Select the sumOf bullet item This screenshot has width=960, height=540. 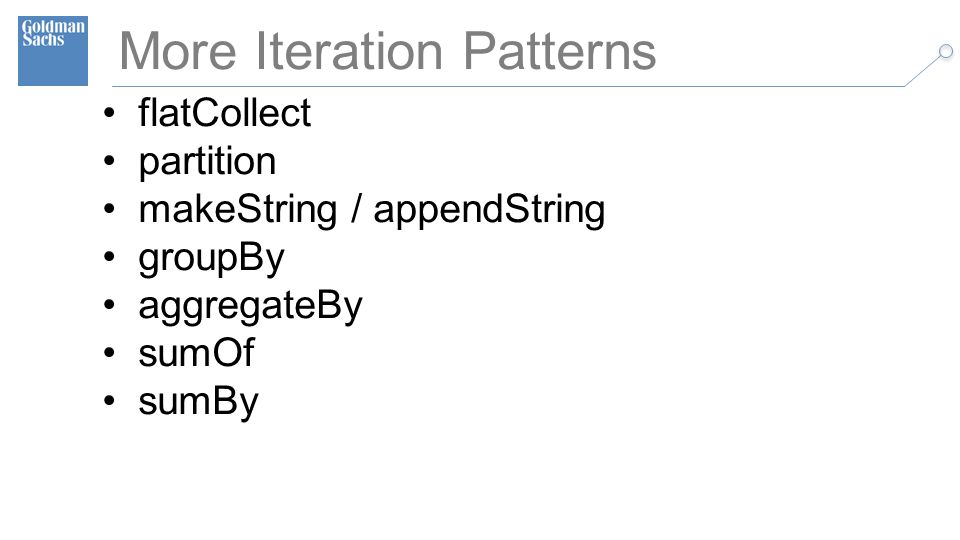tap(196, 353)
